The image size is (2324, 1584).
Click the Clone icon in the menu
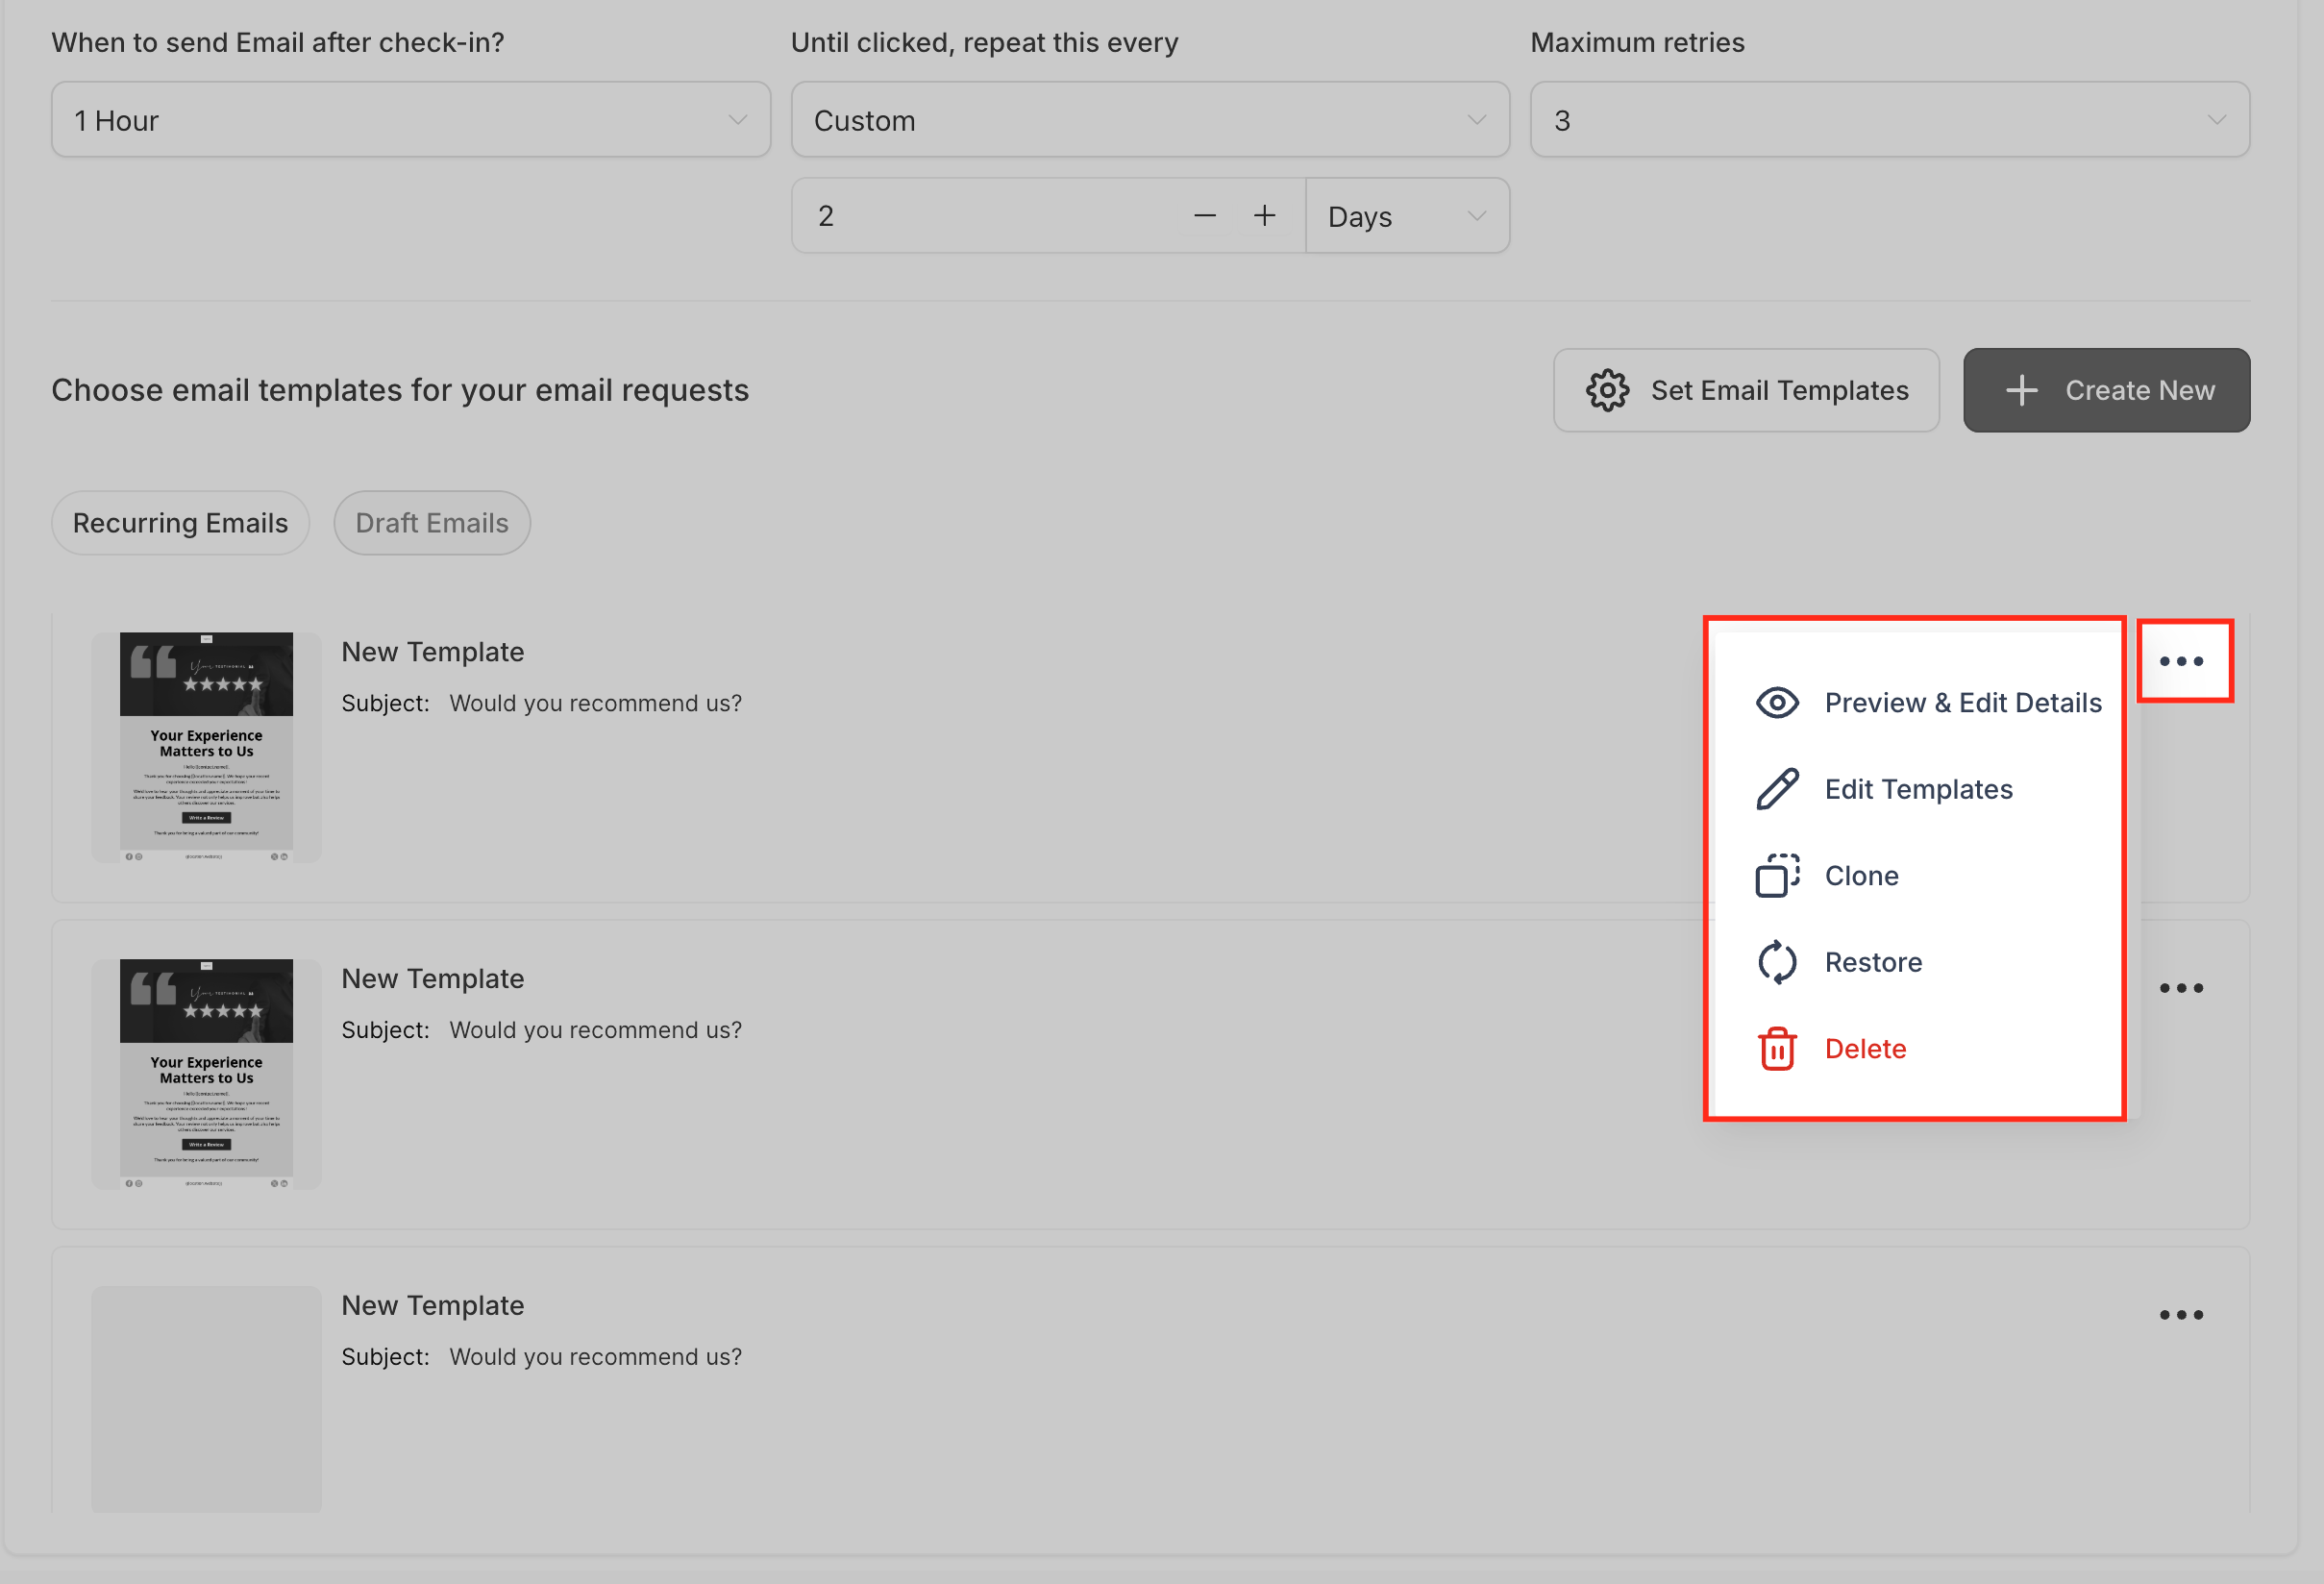coord(1777,876)
